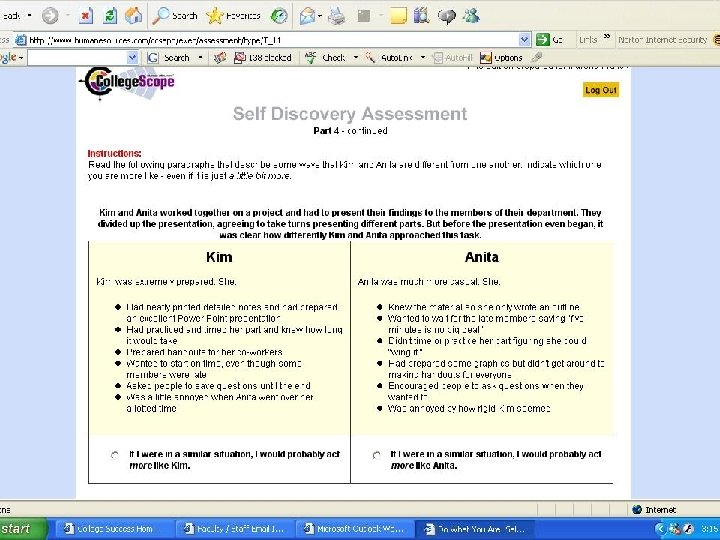Switch to Microsoft Outlook taskbar window
Image resolution: width=720 pixels, height=540 pixels.
pyautogui.click(x=355, y=529)
